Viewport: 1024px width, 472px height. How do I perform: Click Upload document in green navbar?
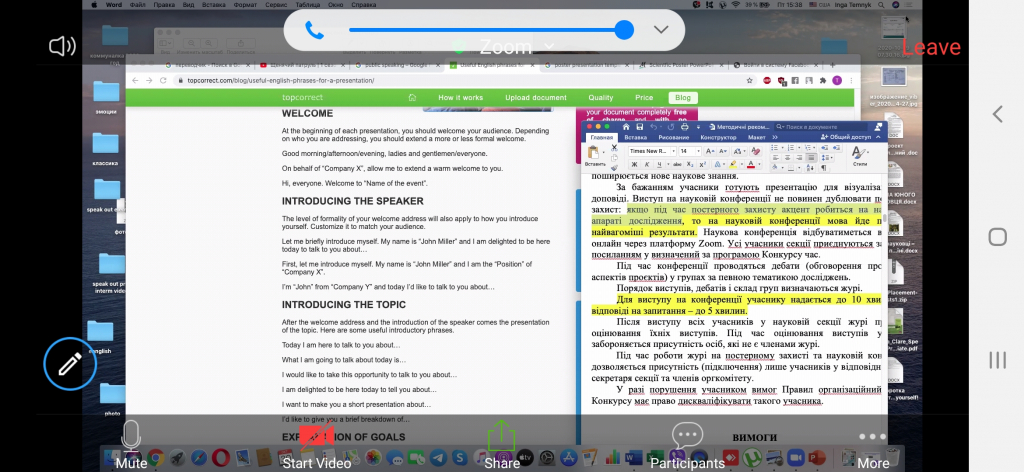(536, 98)
